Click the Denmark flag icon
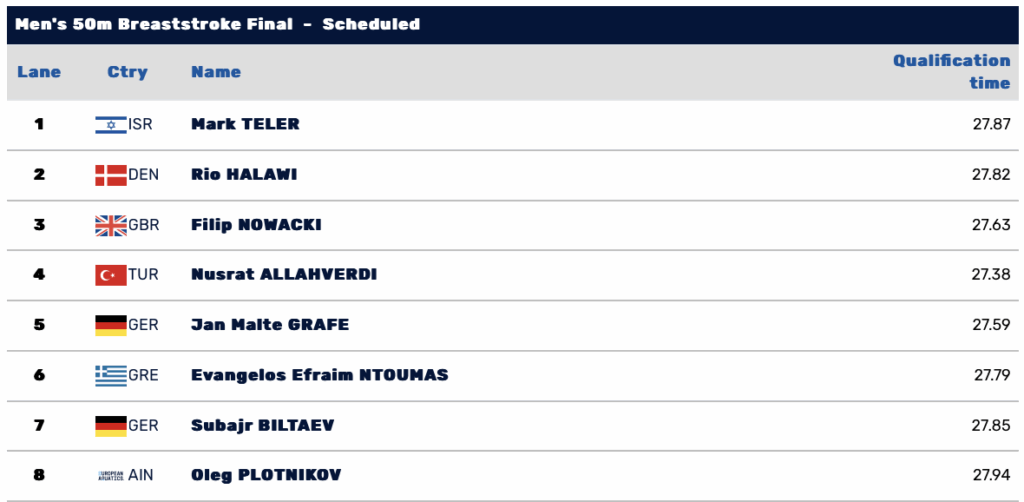 tap(110, 175)
